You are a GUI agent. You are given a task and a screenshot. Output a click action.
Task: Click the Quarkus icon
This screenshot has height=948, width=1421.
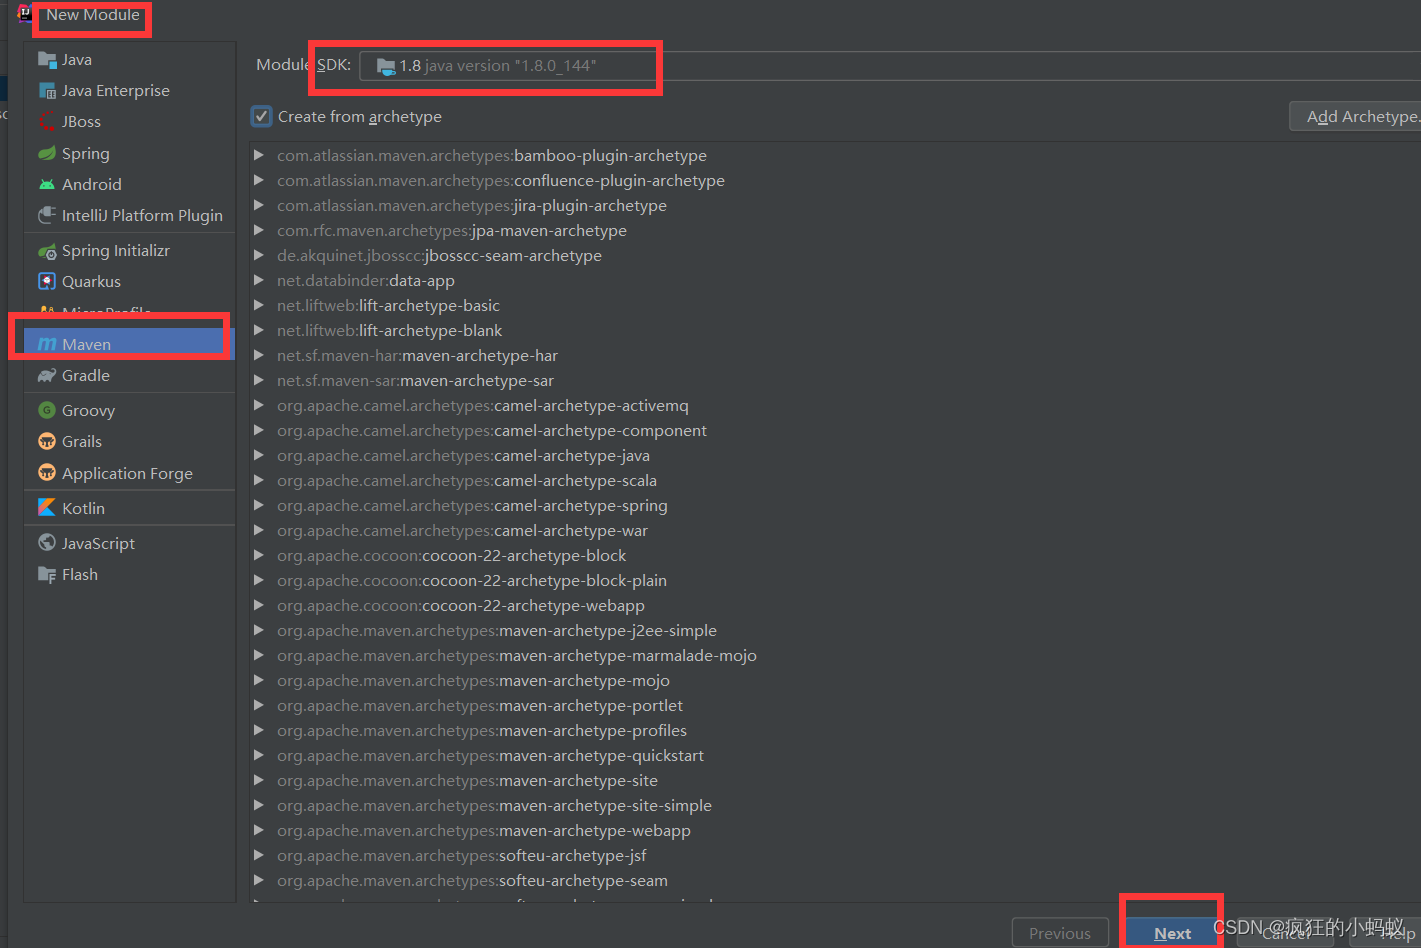(x=47, y=282)
